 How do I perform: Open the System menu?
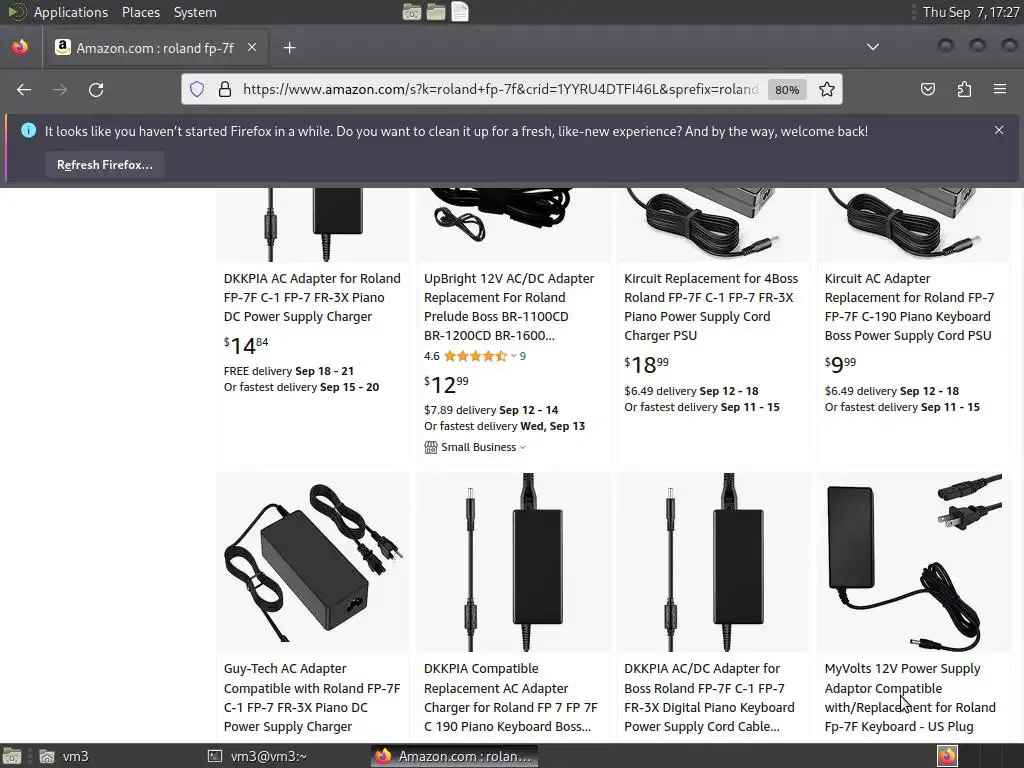pos(195,12)
